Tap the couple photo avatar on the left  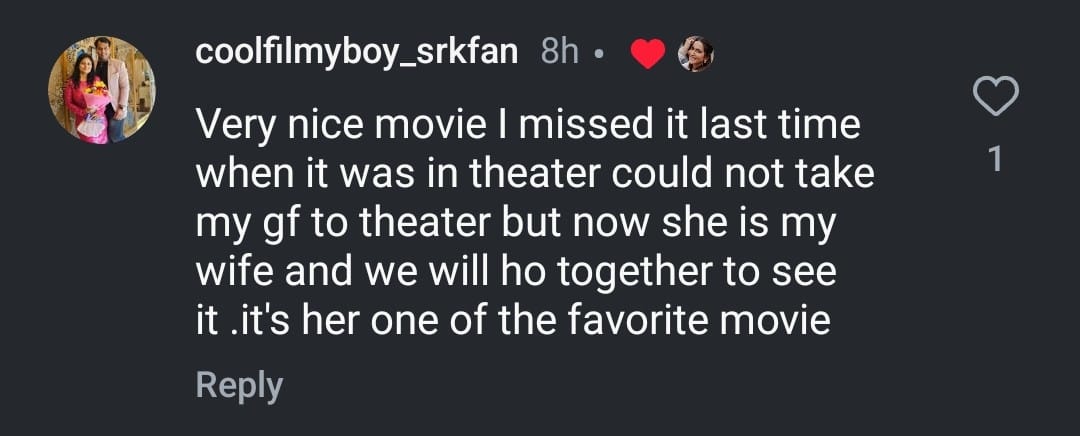click(102, 90)
